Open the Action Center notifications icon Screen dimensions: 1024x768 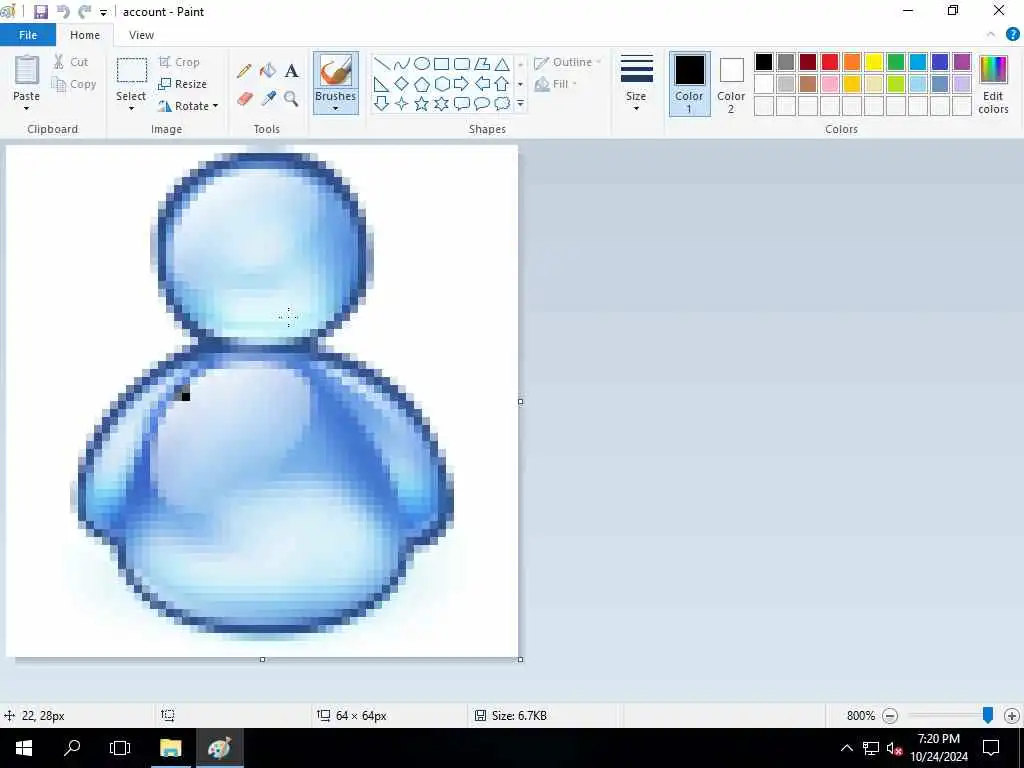[x=991, y=748]
